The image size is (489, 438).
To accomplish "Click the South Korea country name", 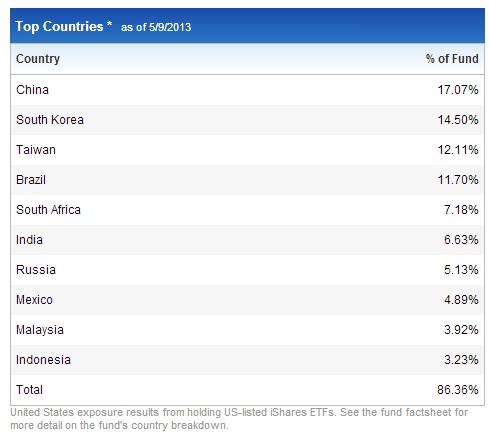I will click(x=50, y=120).
